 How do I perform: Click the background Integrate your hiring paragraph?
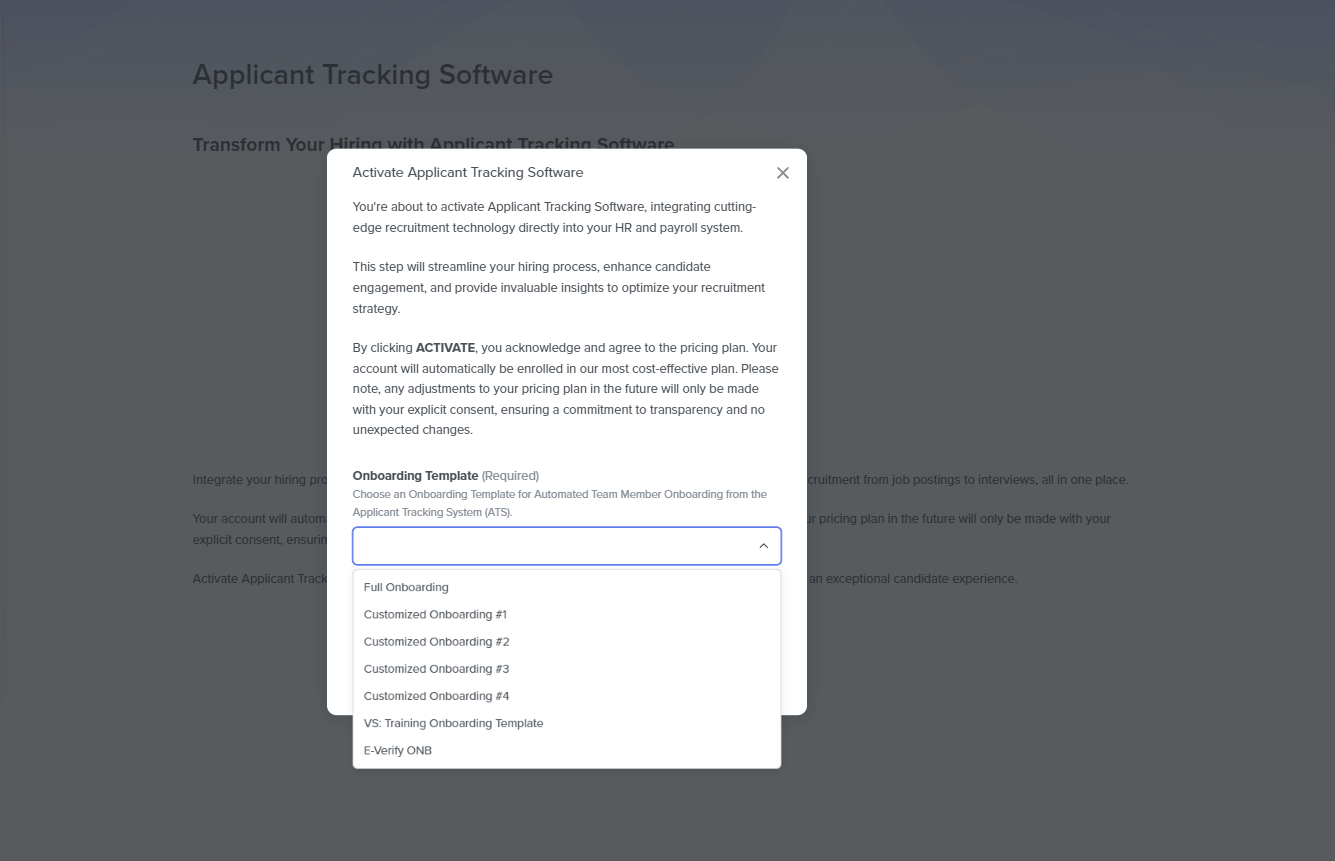point(259,480)
